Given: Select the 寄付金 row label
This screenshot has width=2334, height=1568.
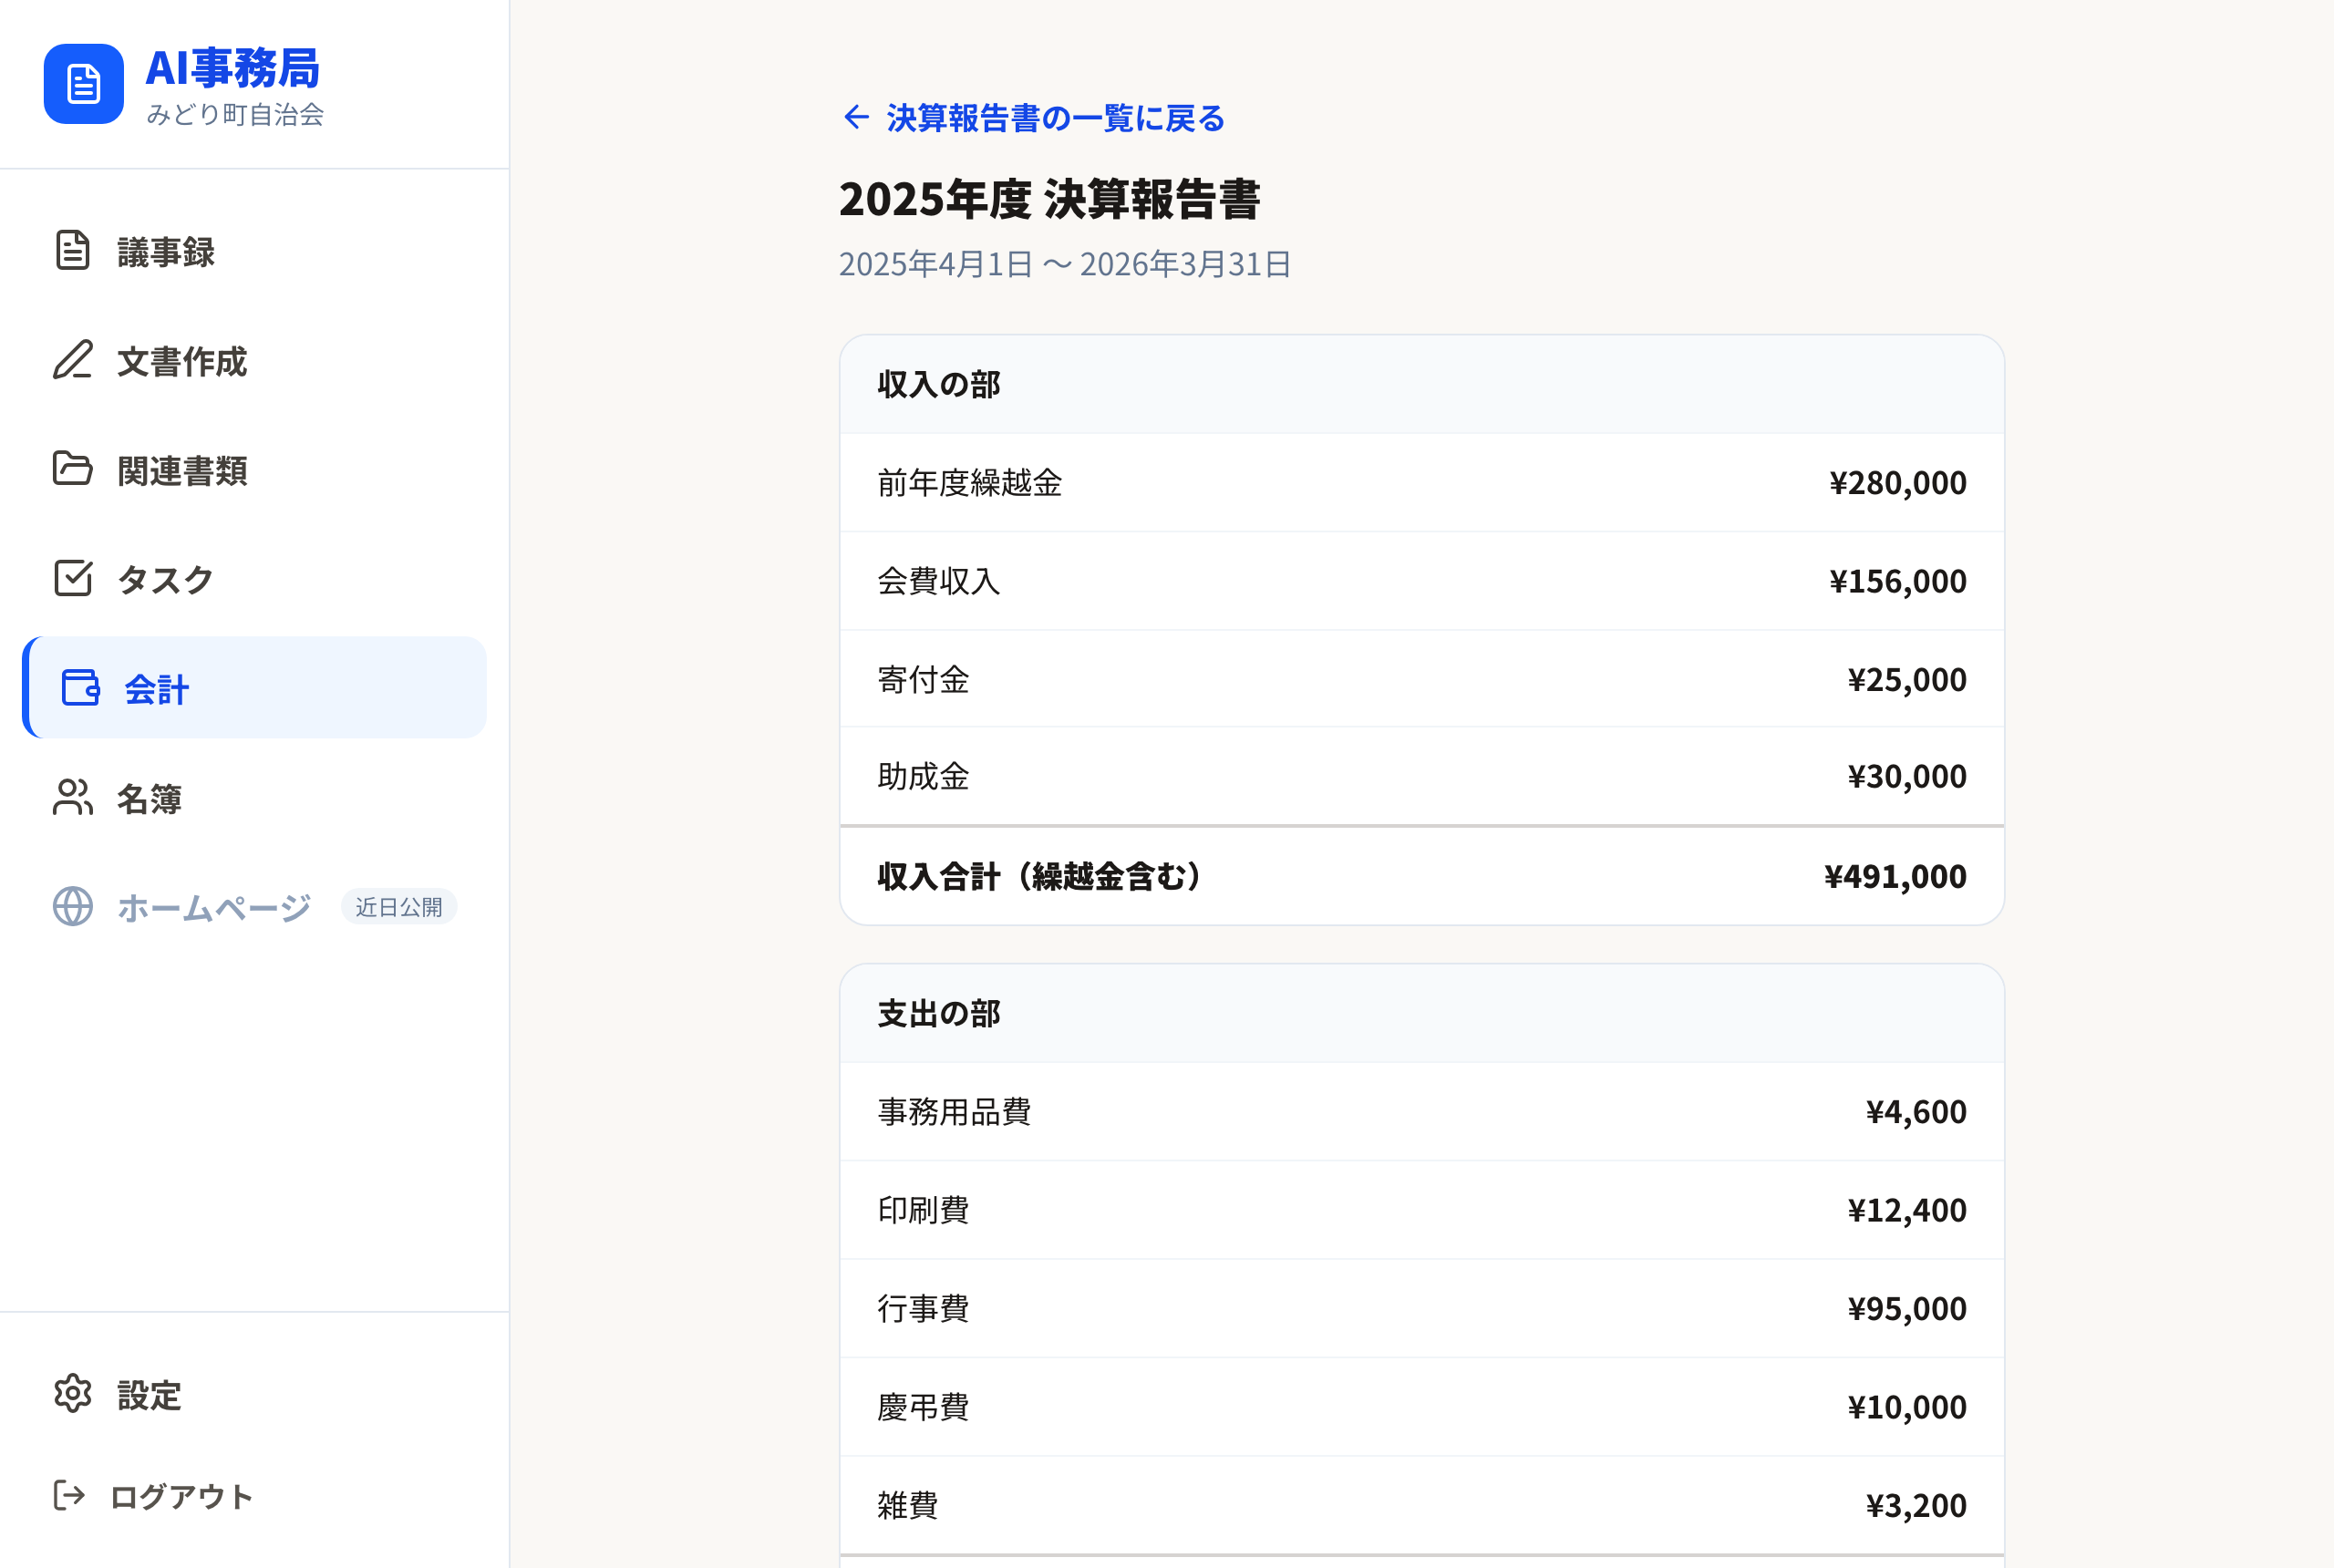Looking at the screenshot, I should click(x=923, y=679).
